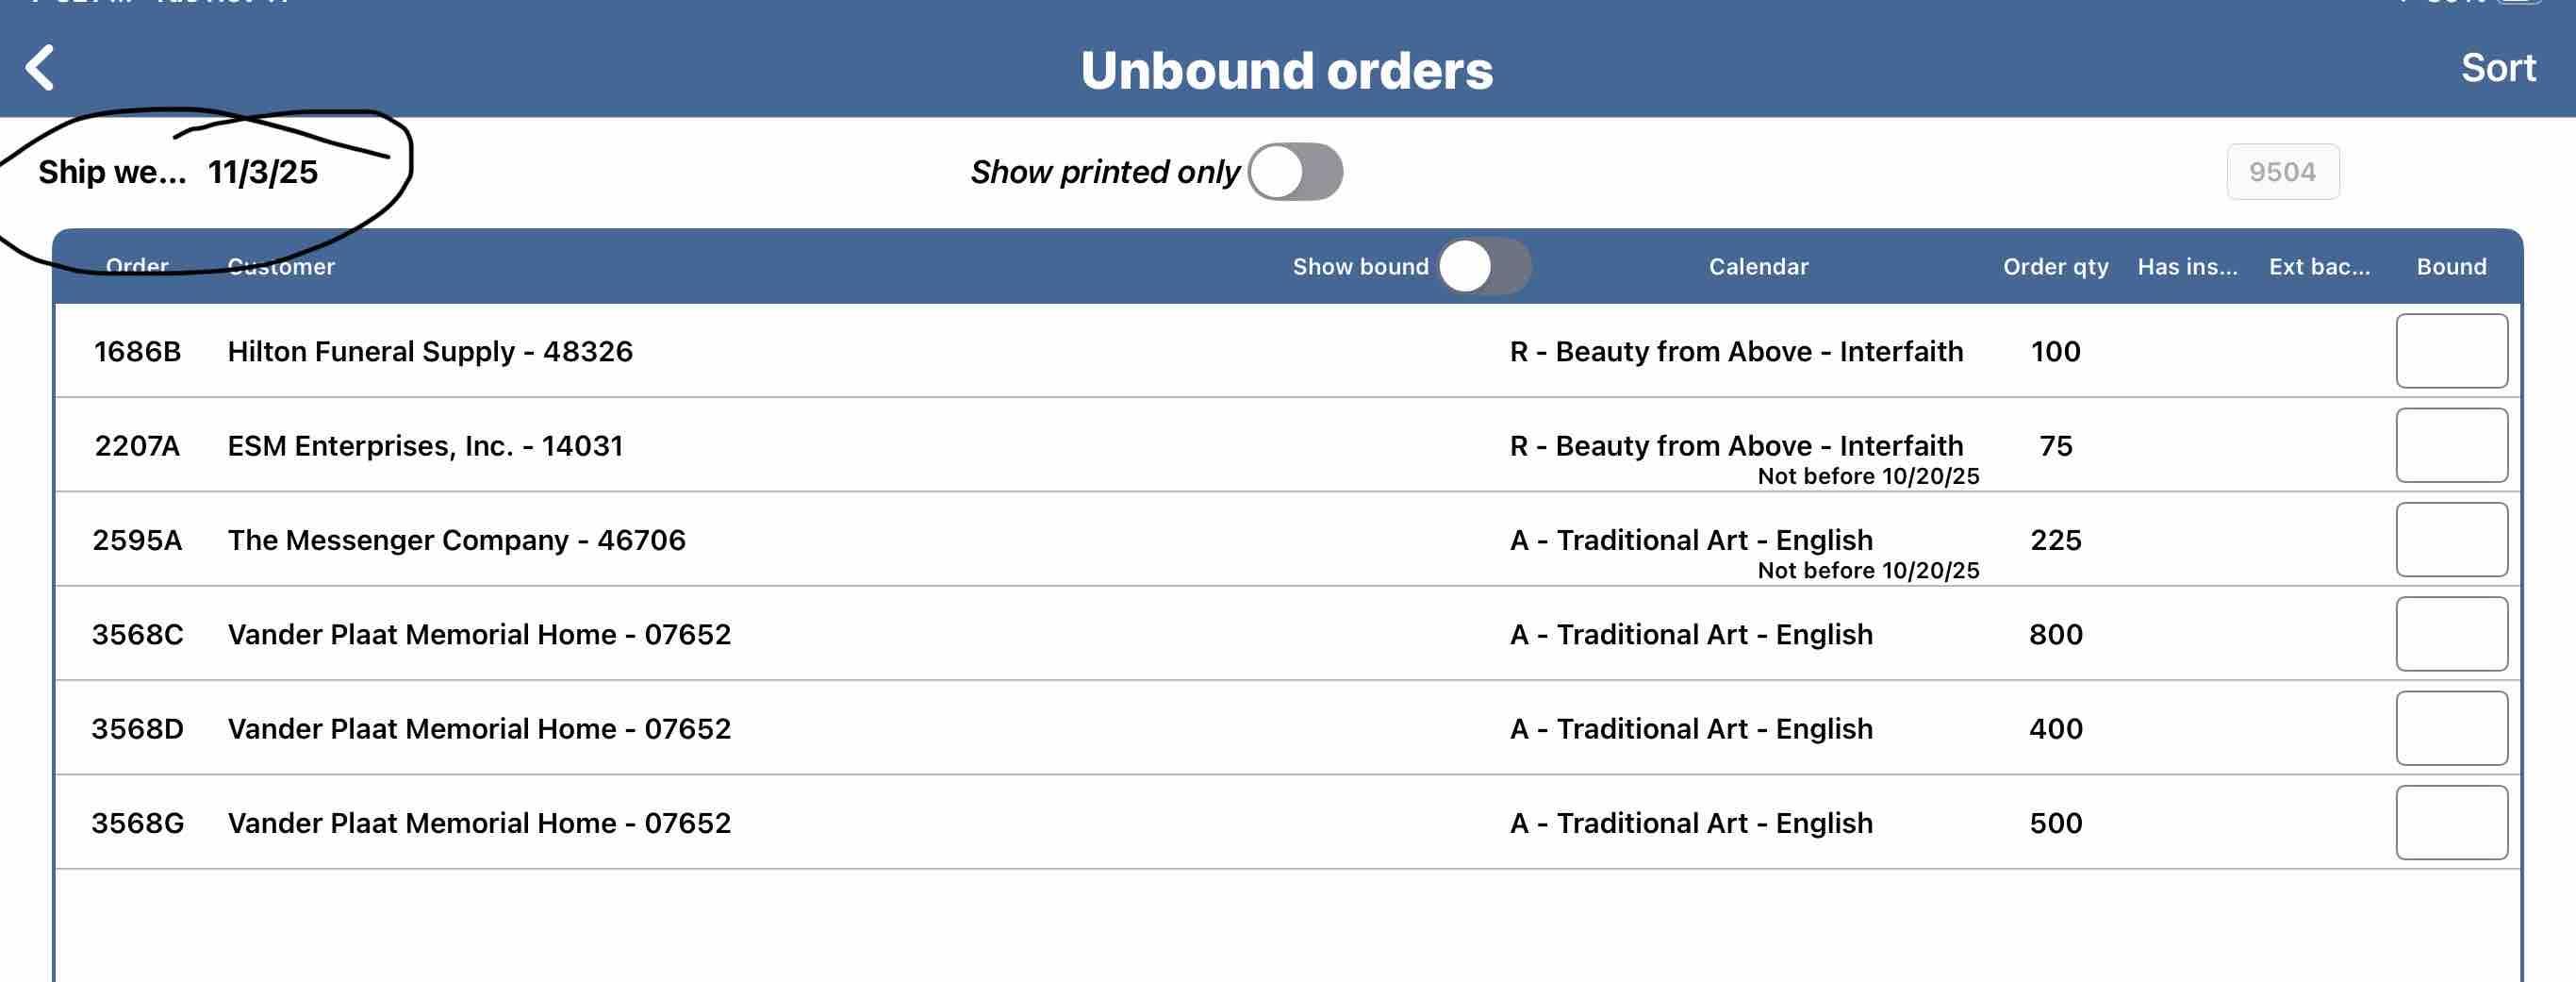The height and width of the screenshot is (982, 2576).
Task: Toggle the Show printed only switch
Action: click(x=1295, y=172)
